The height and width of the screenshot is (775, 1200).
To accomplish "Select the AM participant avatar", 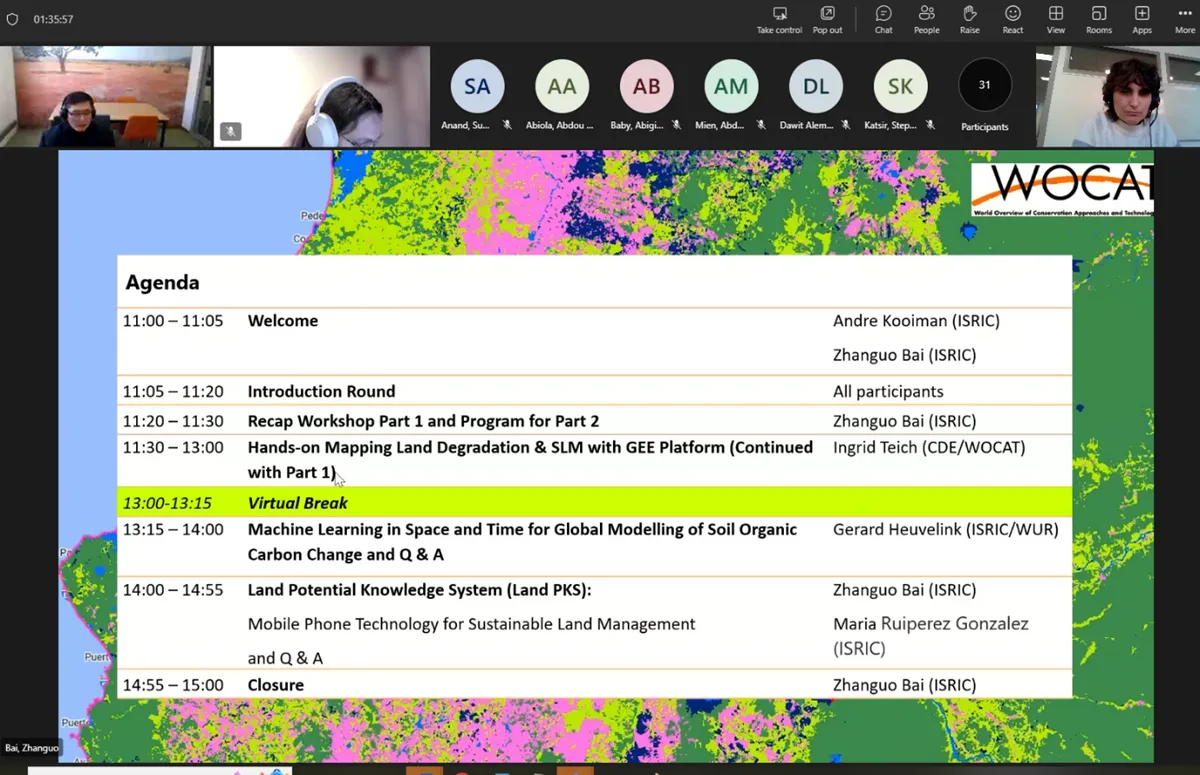I will tap(730, 87).
